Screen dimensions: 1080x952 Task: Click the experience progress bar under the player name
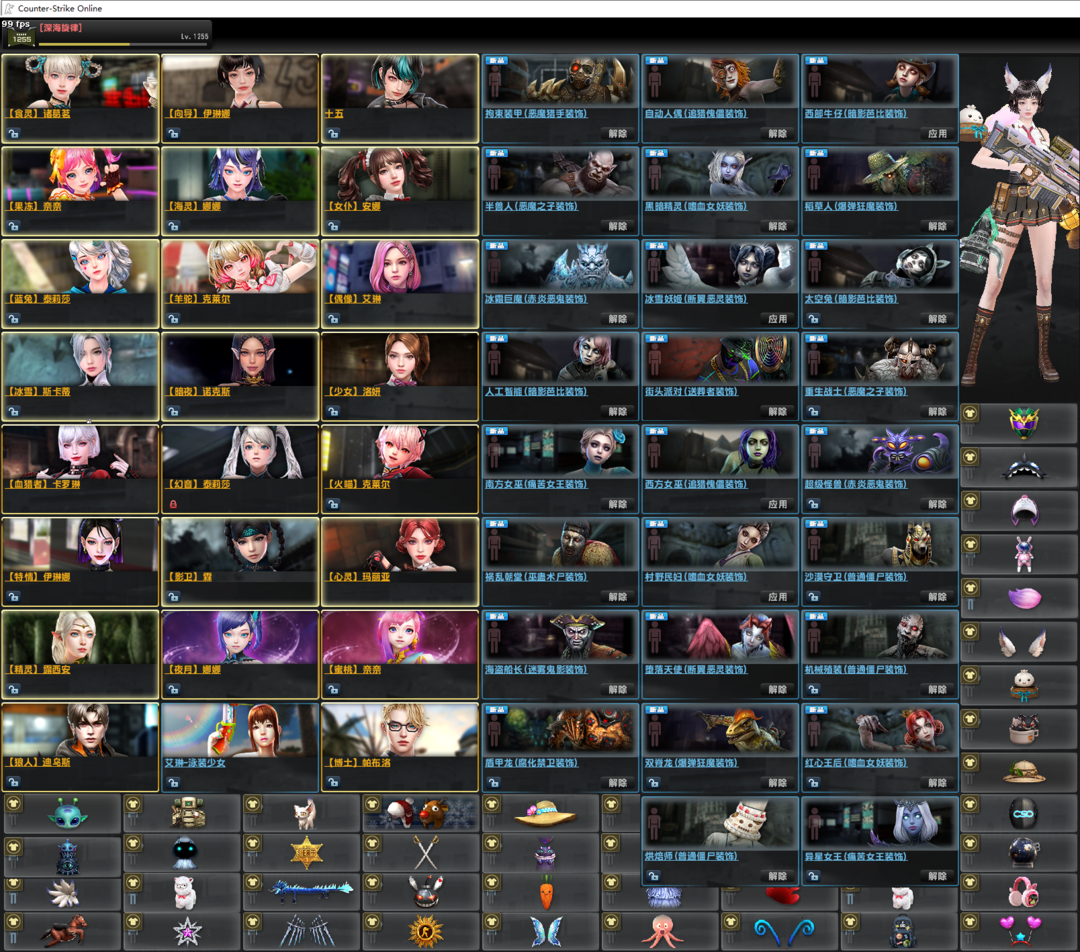coord(124,45)
